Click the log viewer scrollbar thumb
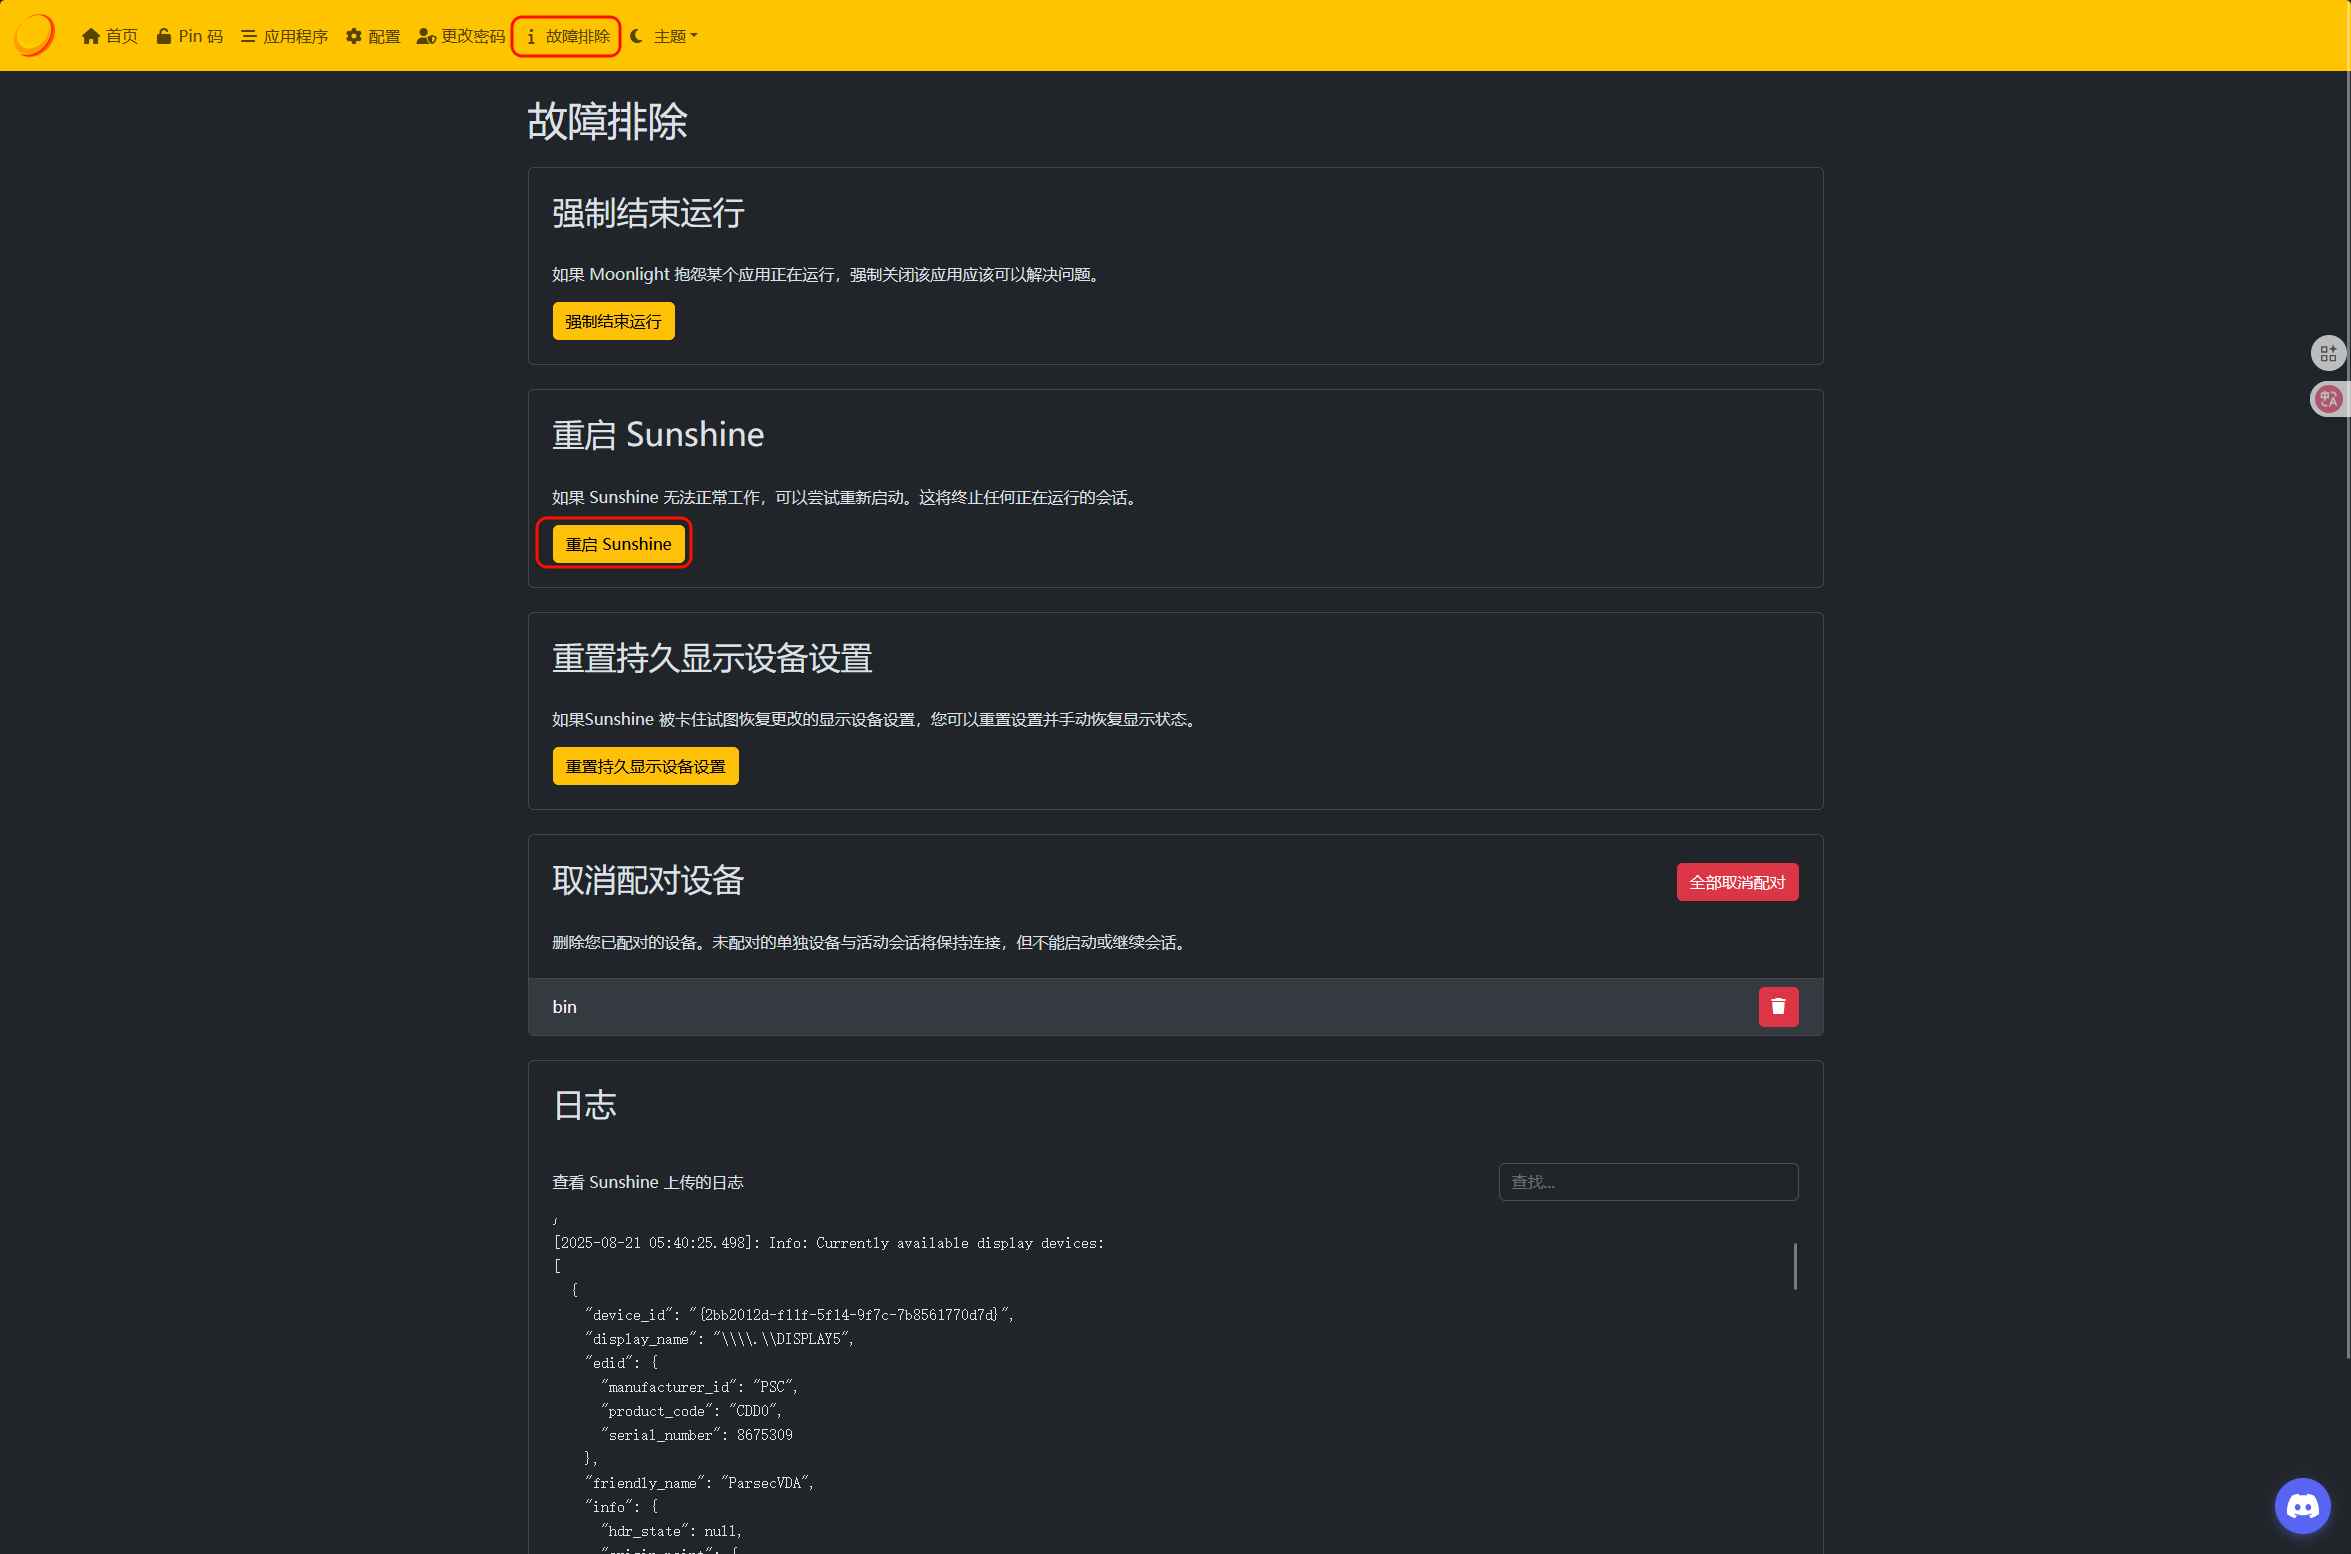The width and height of the screenshot is (2351, 1554). pos(1795,1266)
